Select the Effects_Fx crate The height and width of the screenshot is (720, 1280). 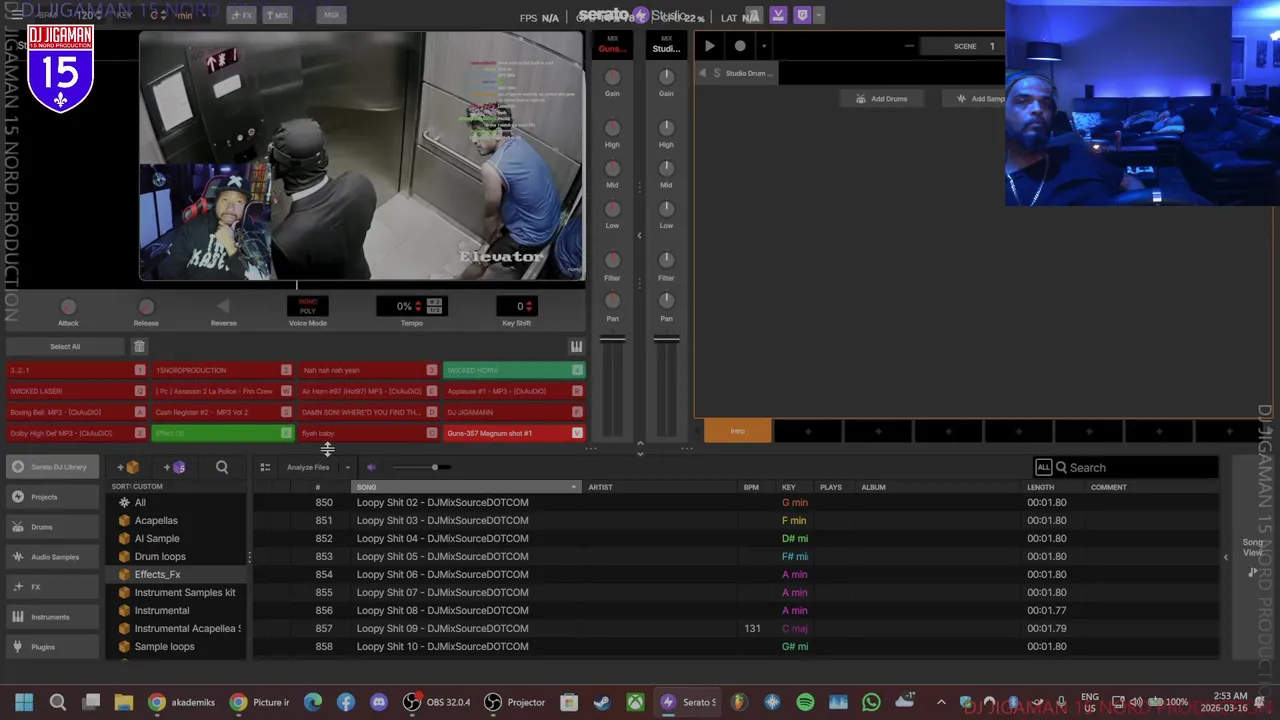click(x=176, y=574)
